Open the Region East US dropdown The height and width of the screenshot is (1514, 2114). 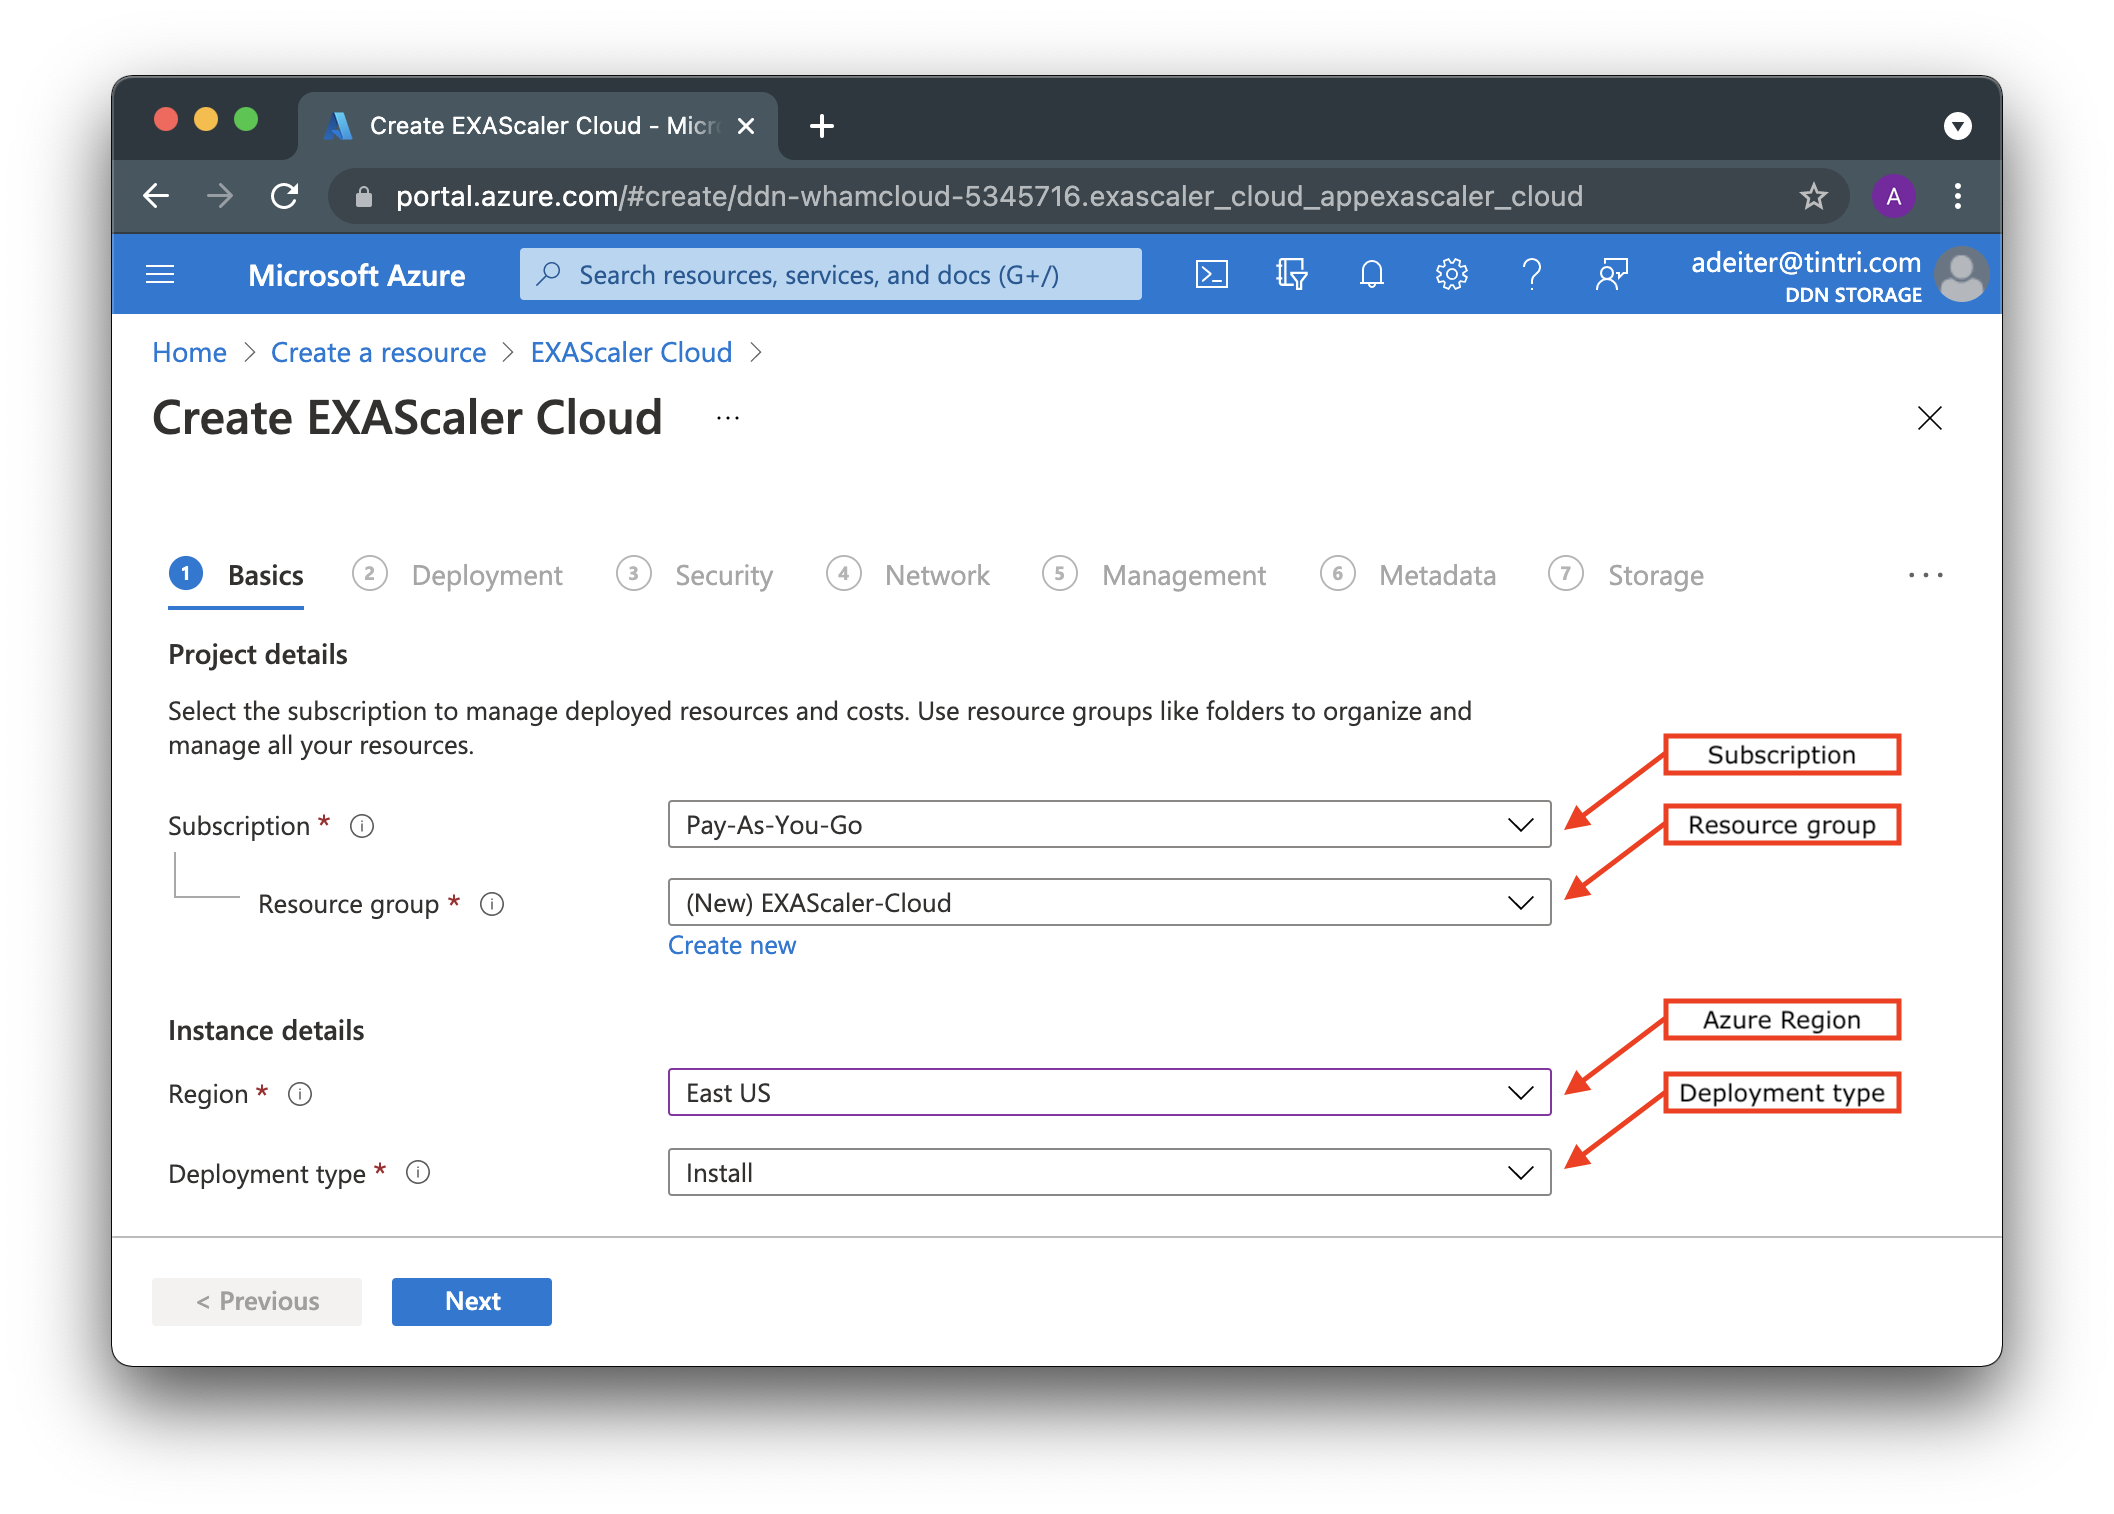pyautogui.click(x=1108, y=1092)
